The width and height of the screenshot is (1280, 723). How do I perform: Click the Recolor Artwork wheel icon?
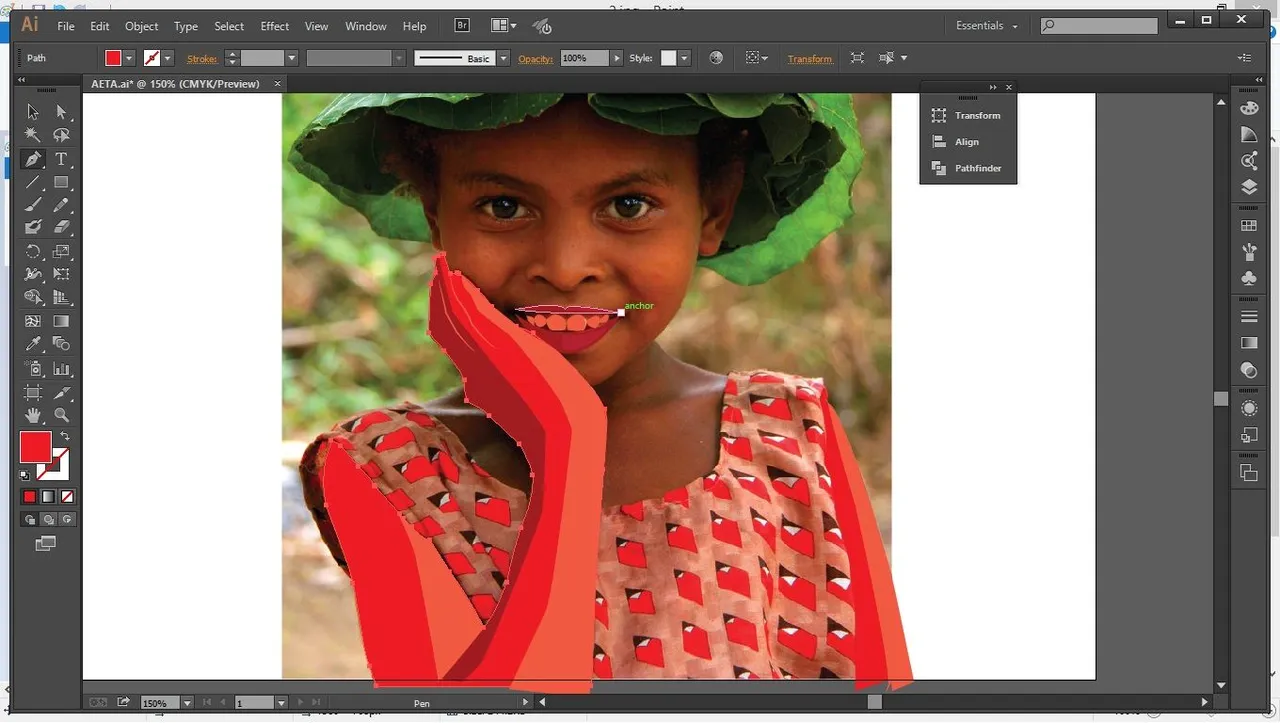(716, 58)
